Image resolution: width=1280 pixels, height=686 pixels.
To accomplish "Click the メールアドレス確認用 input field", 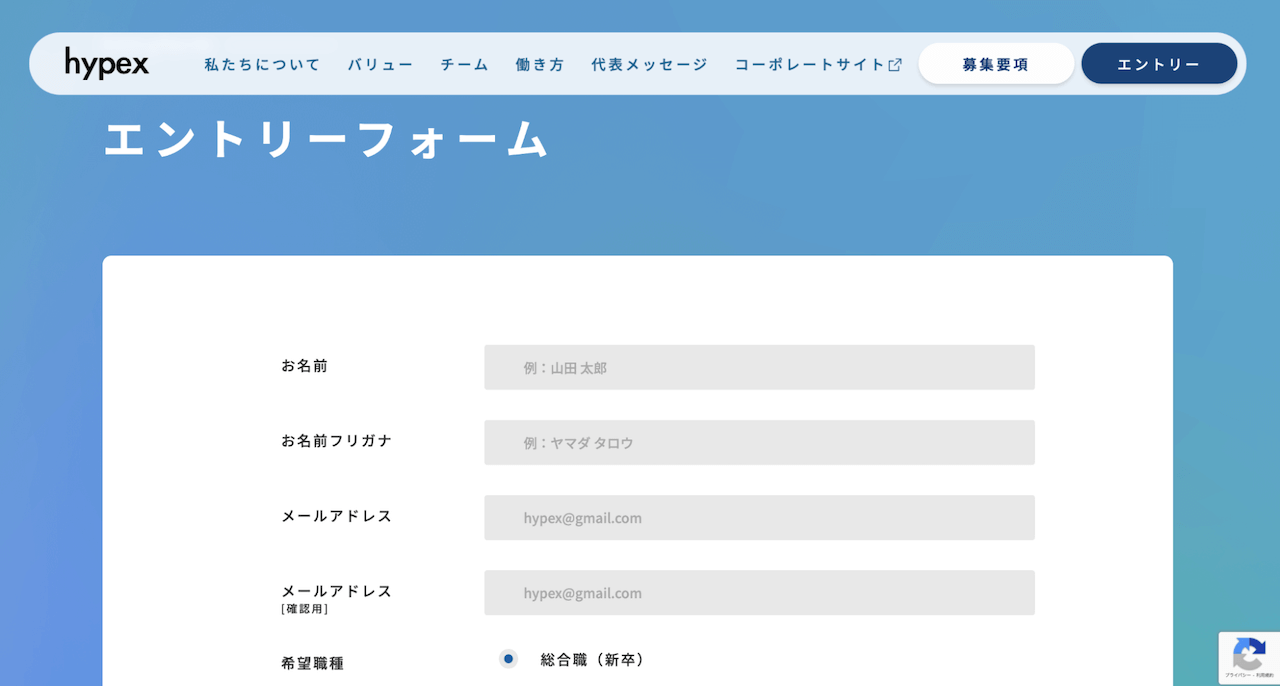I will pyautogui.click(x=759, y=592).
